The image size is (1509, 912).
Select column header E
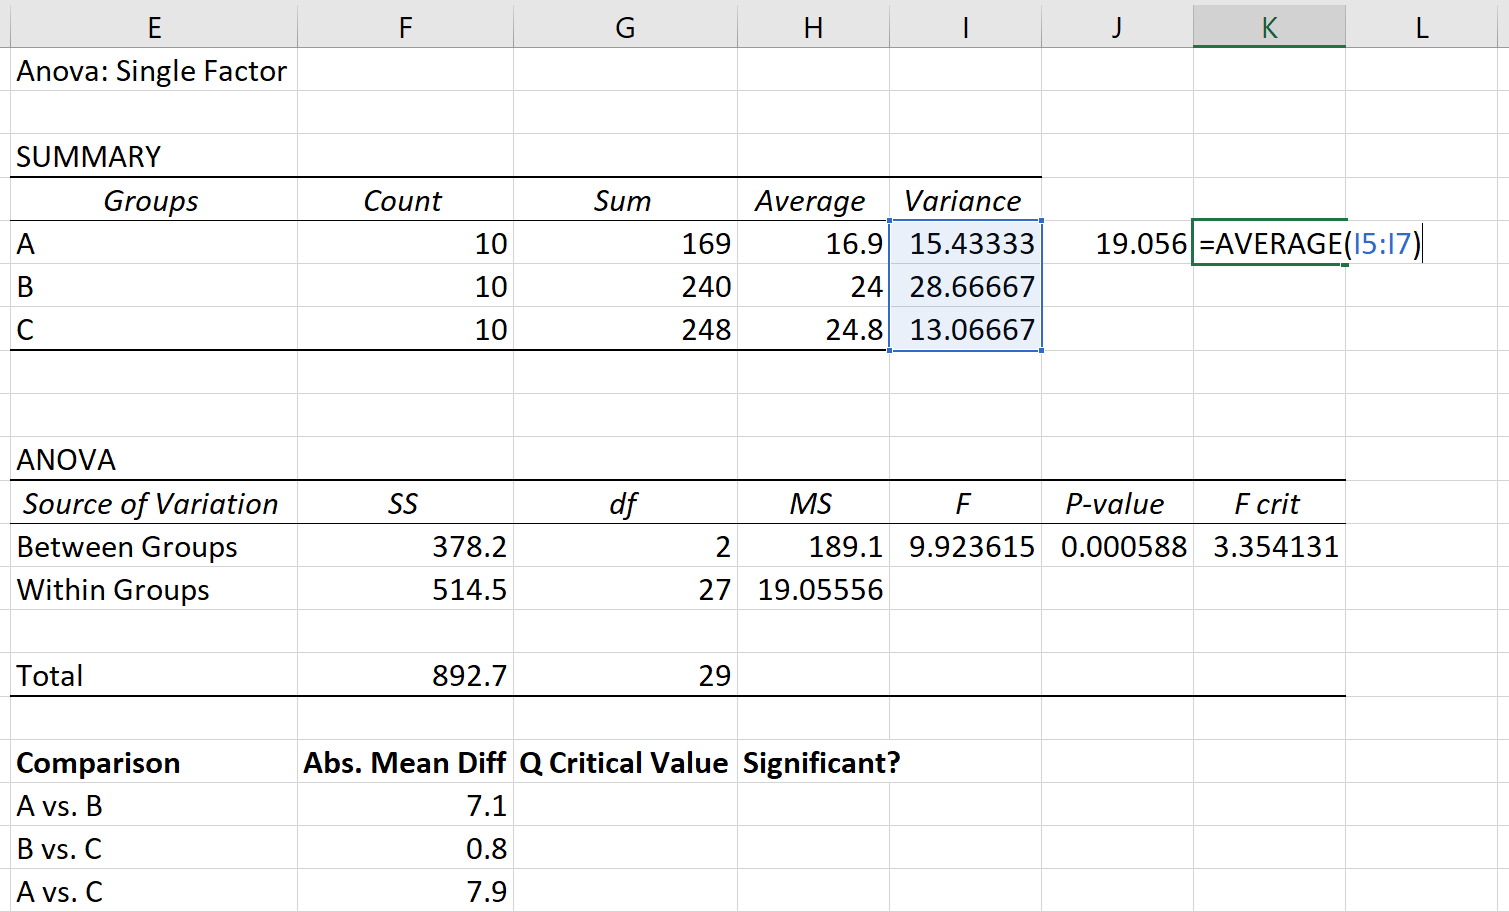click(153, 27)
